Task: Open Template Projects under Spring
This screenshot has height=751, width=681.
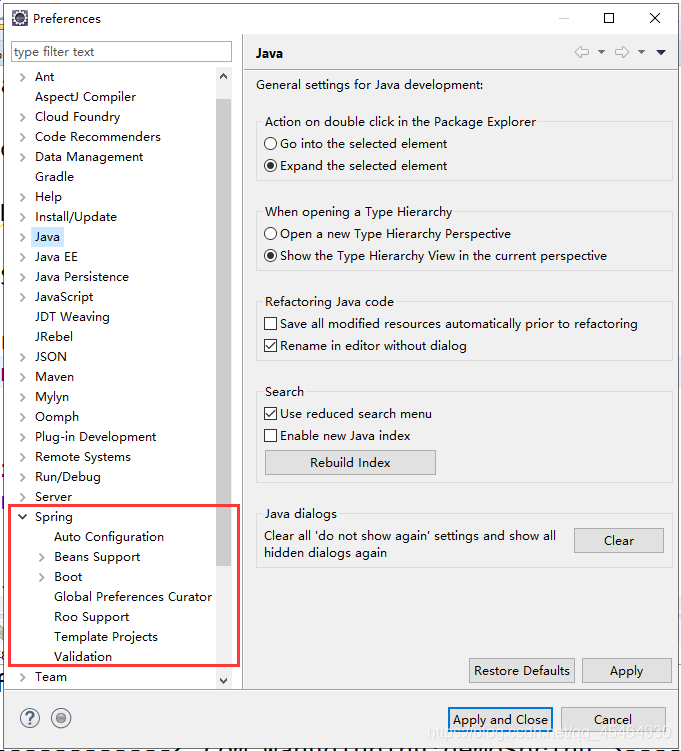Action: pyautogui.click(x=106, y=637)
